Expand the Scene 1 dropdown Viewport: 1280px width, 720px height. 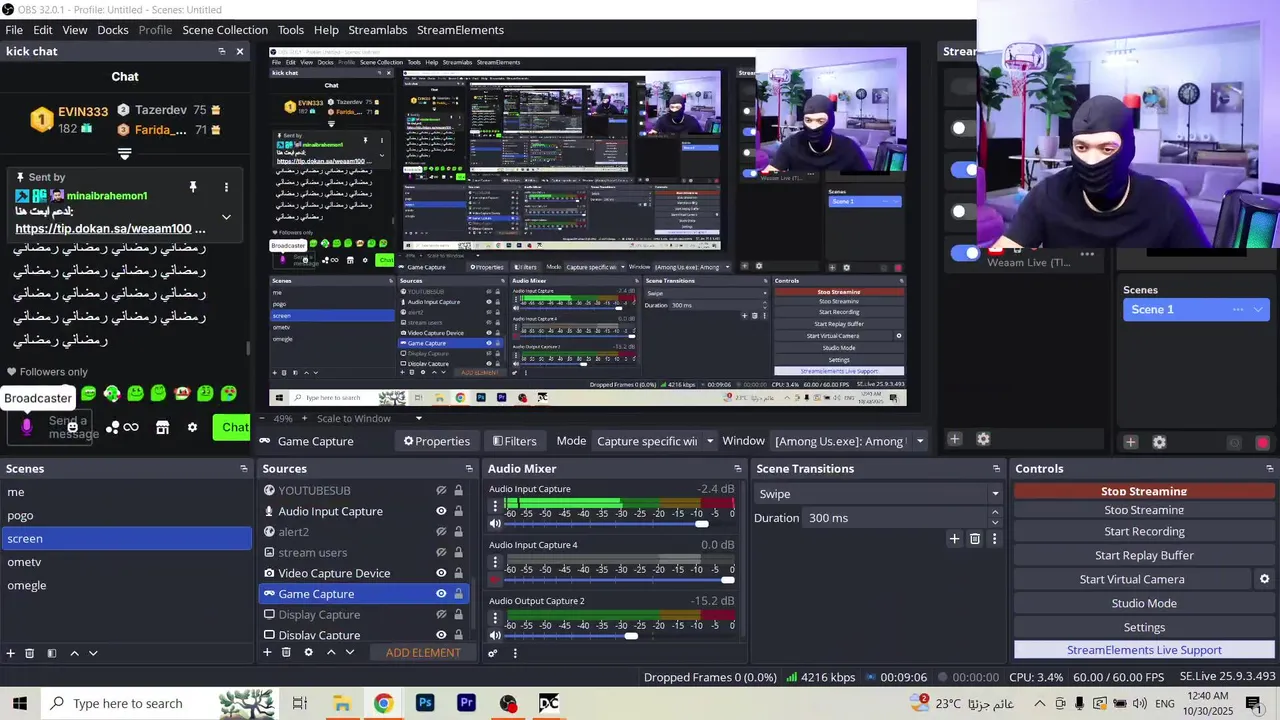pos(1258,310)
